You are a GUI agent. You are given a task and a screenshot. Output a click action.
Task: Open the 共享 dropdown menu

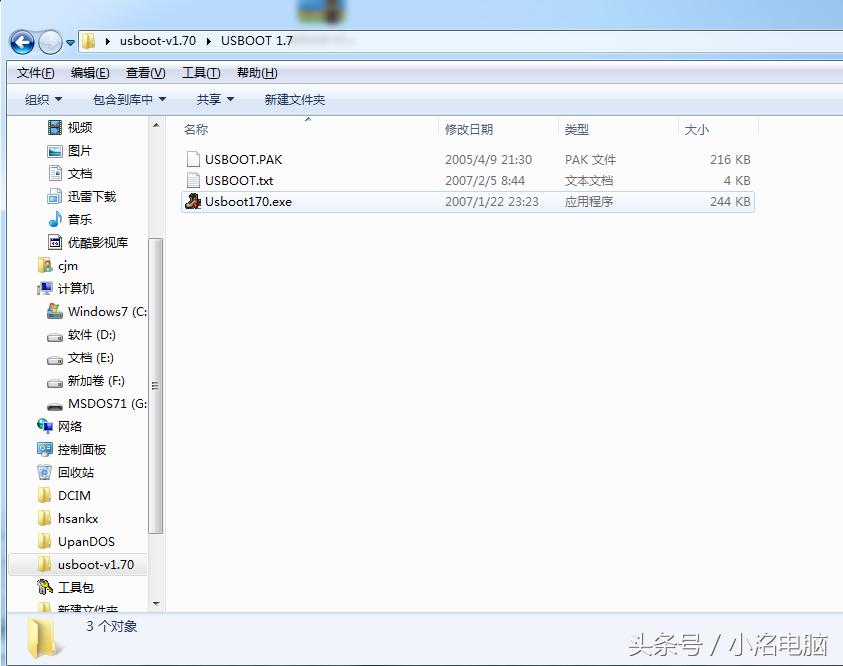tap(214, 99)
